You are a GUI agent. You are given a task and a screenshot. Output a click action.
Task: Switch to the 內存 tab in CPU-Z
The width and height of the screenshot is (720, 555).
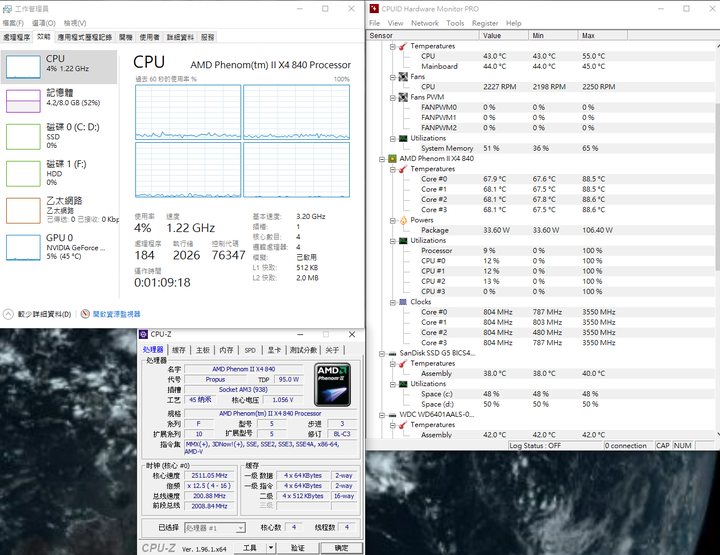(226, 350)
